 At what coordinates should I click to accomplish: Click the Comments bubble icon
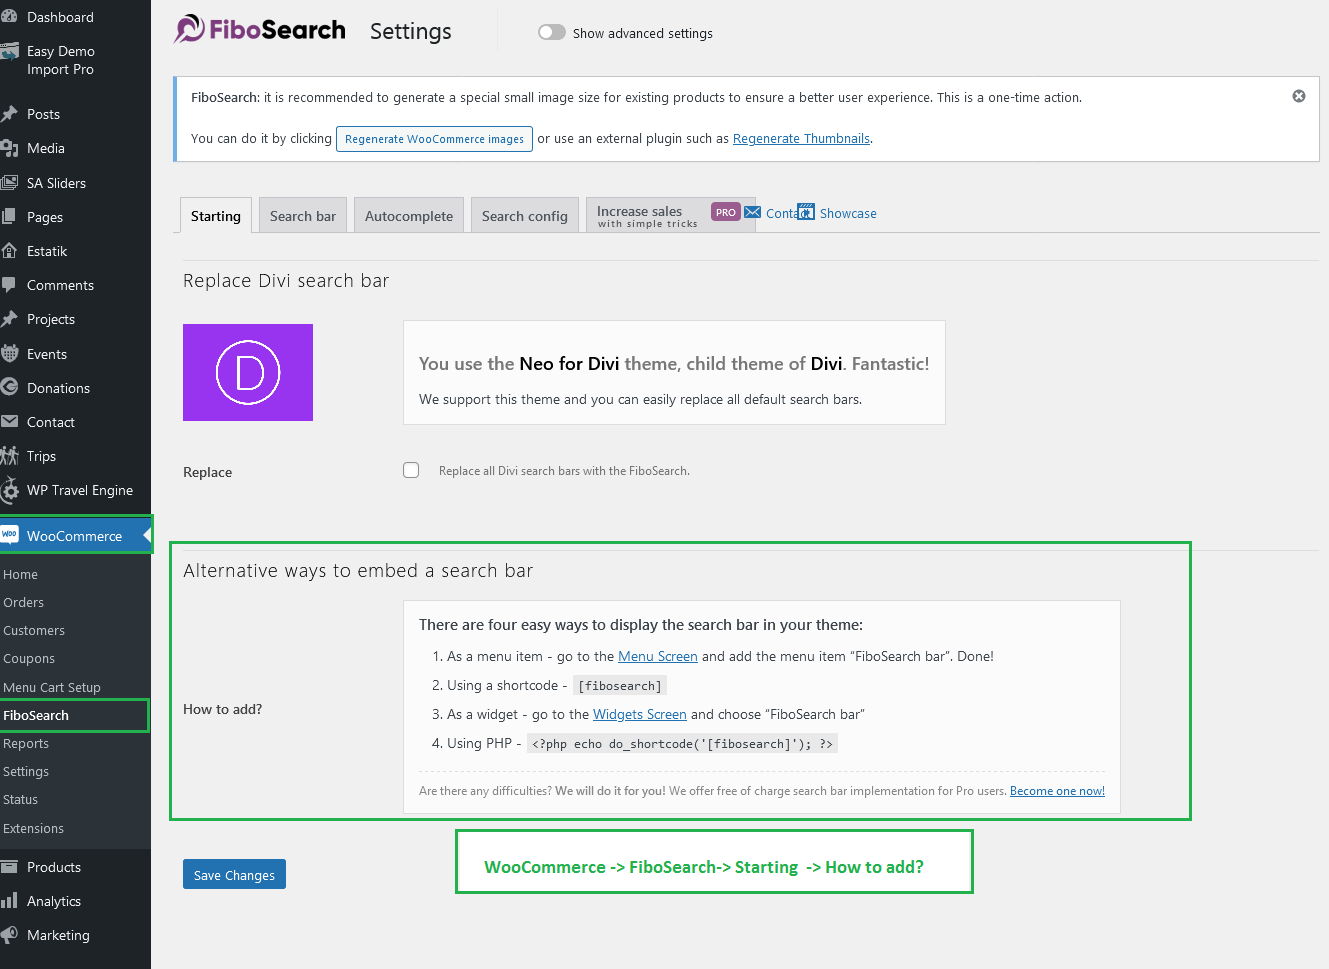(x=9, y=285)
